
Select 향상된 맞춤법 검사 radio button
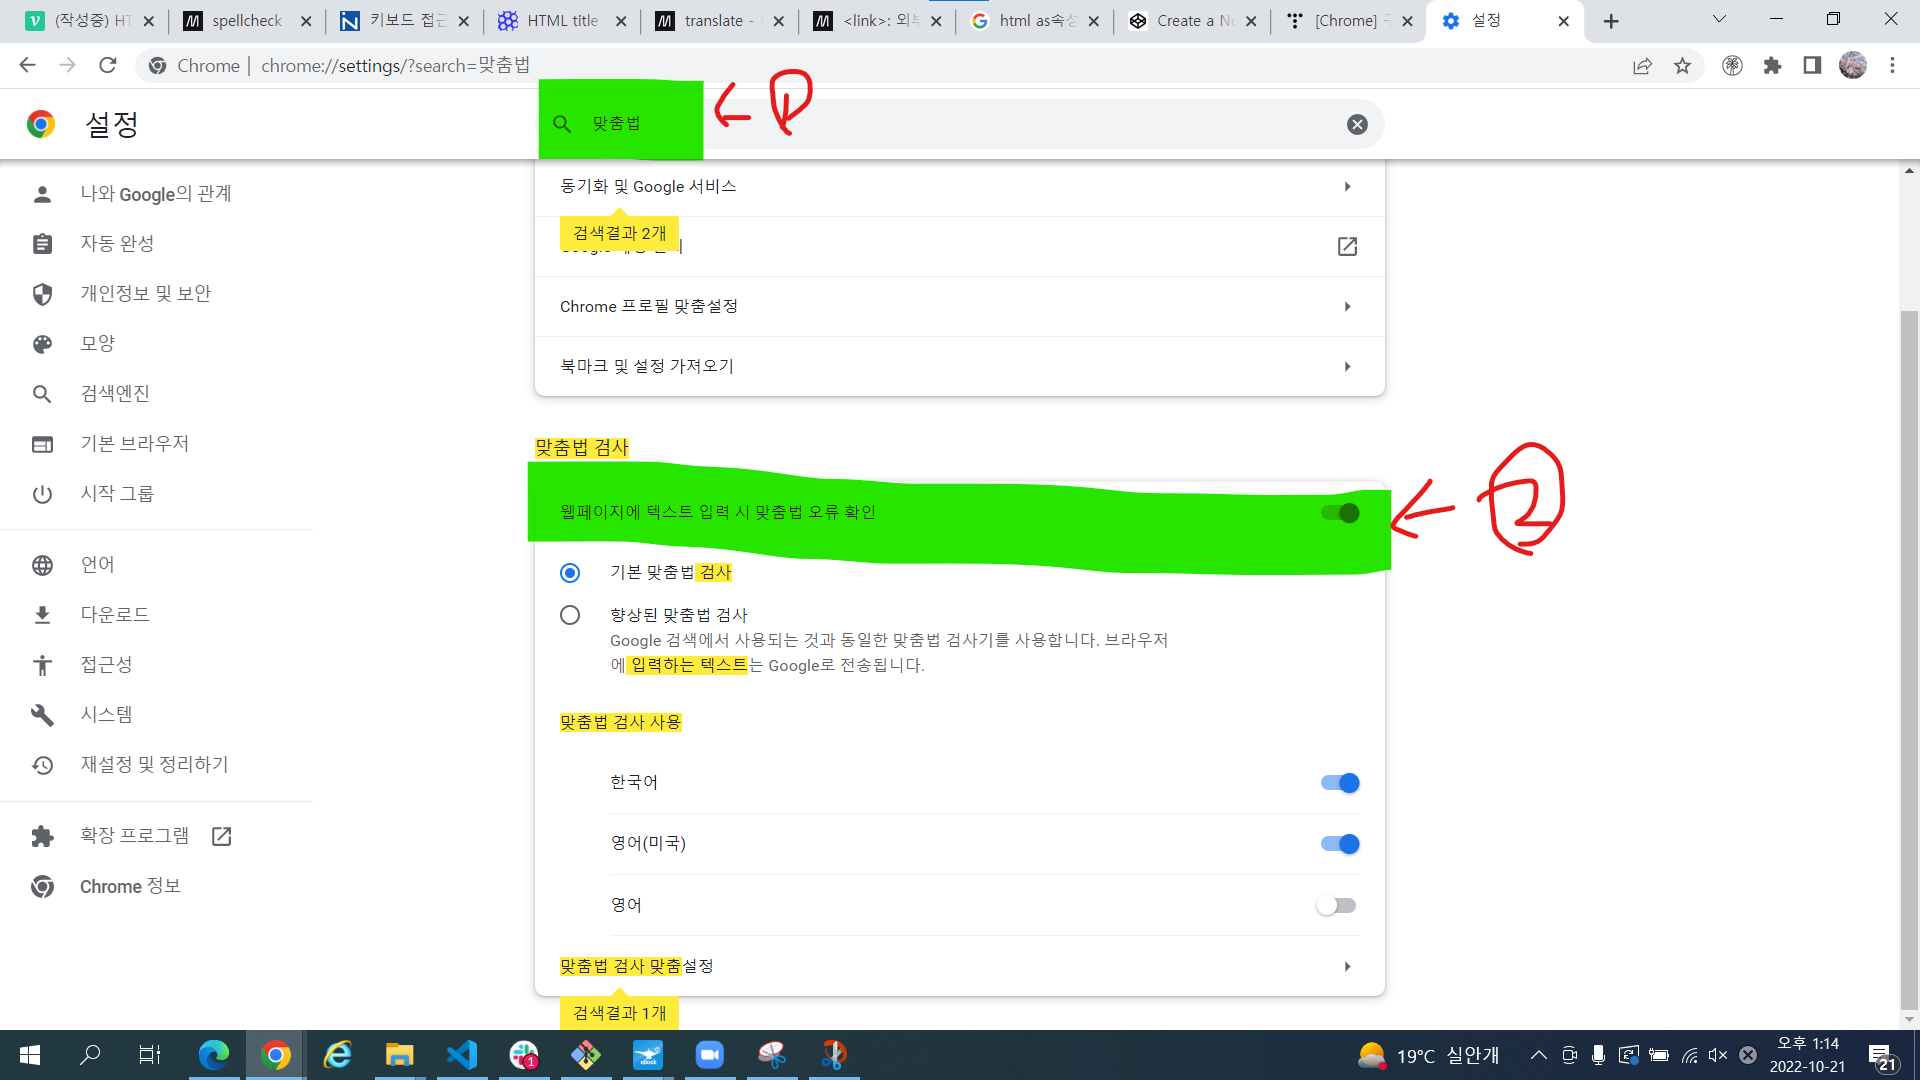pyautogui.click(x=570, y=615)
